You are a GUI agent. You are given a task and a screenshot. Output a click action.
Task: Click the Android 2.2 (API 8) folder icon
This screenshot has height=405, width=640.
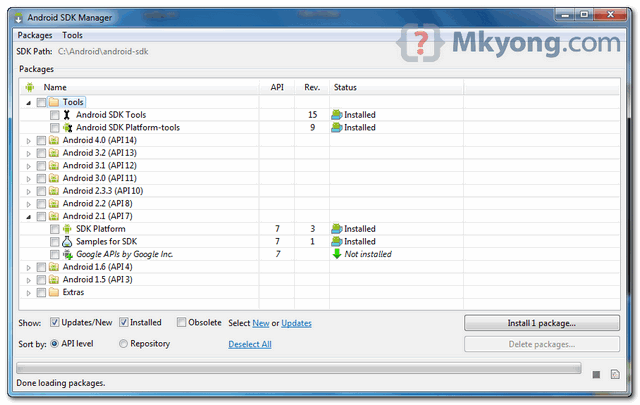(x=54, y=204)
